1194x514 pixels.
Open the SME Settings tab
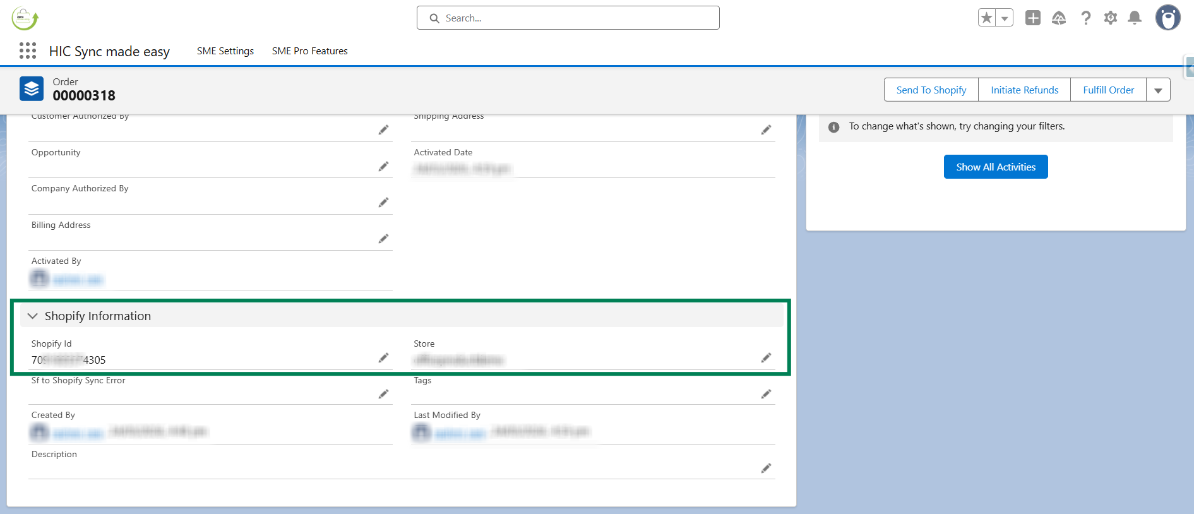click(x=225, y=51)
